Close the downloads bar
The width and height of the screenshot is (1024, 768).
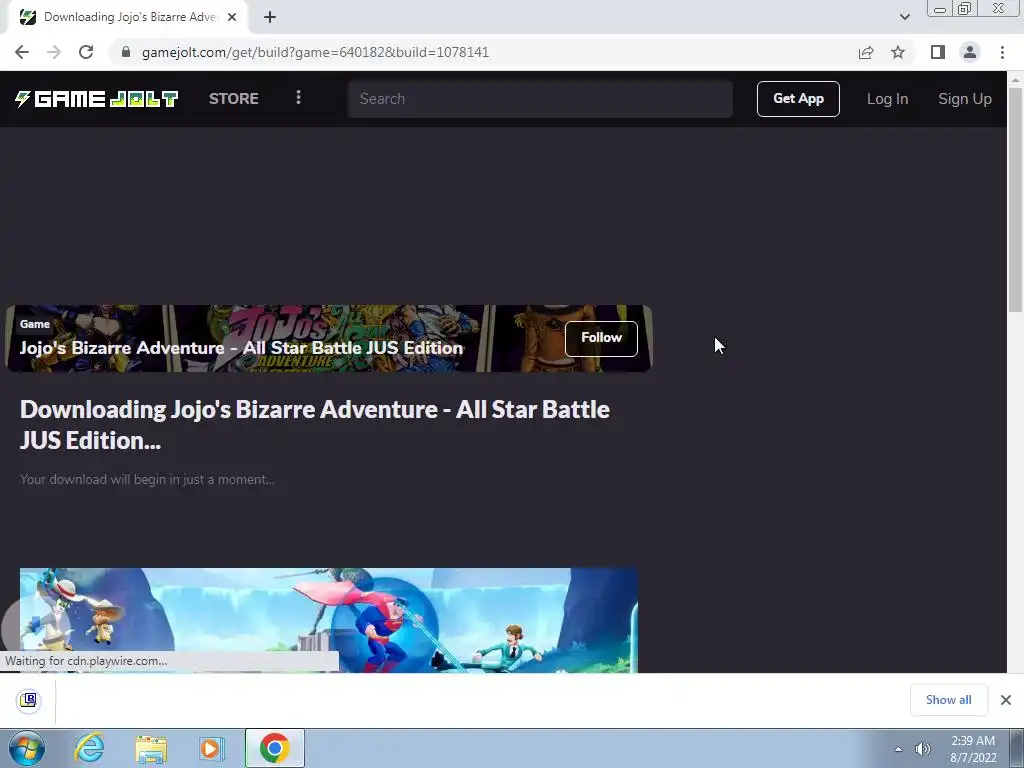click(x=1006, y=700)
